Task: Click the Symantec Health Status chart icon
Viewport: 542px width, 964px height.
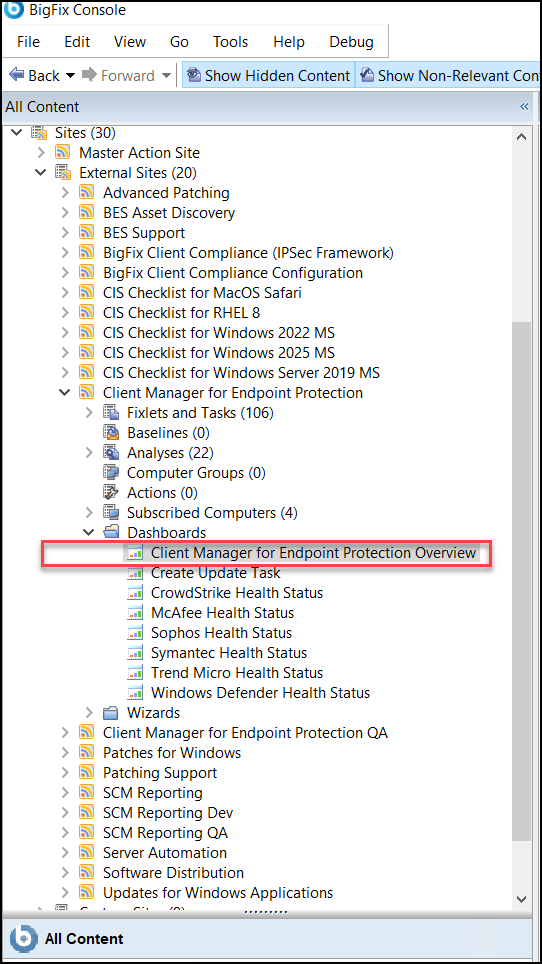Action: point(135,652)
